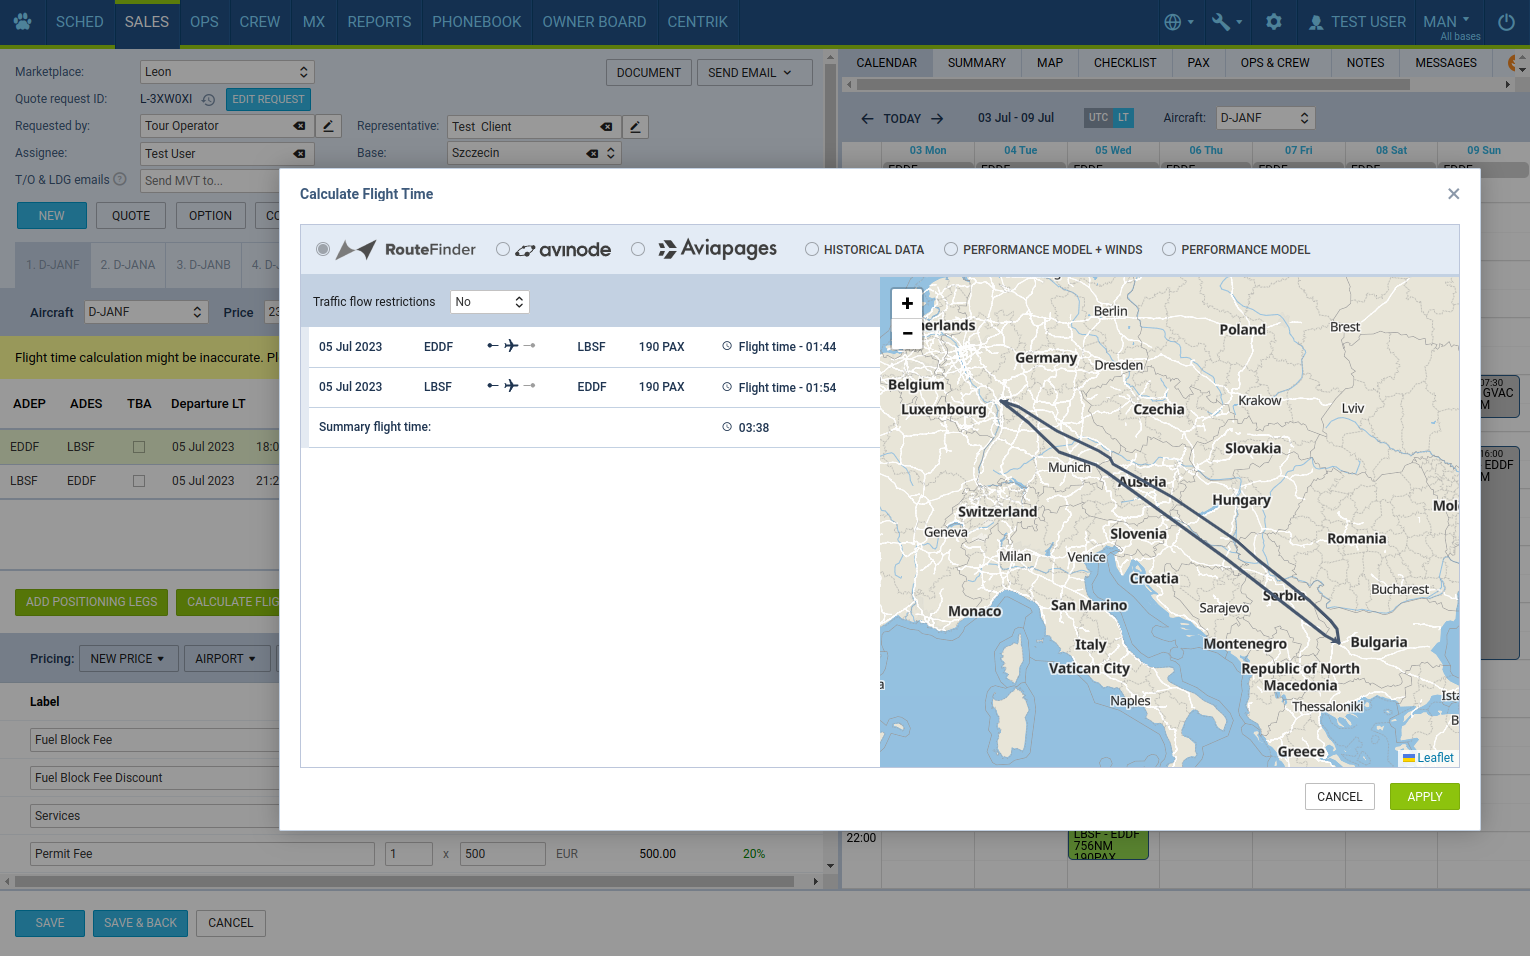
Task: Click the Permit Fee price 500 field
Action: click(x=502, y=854)
